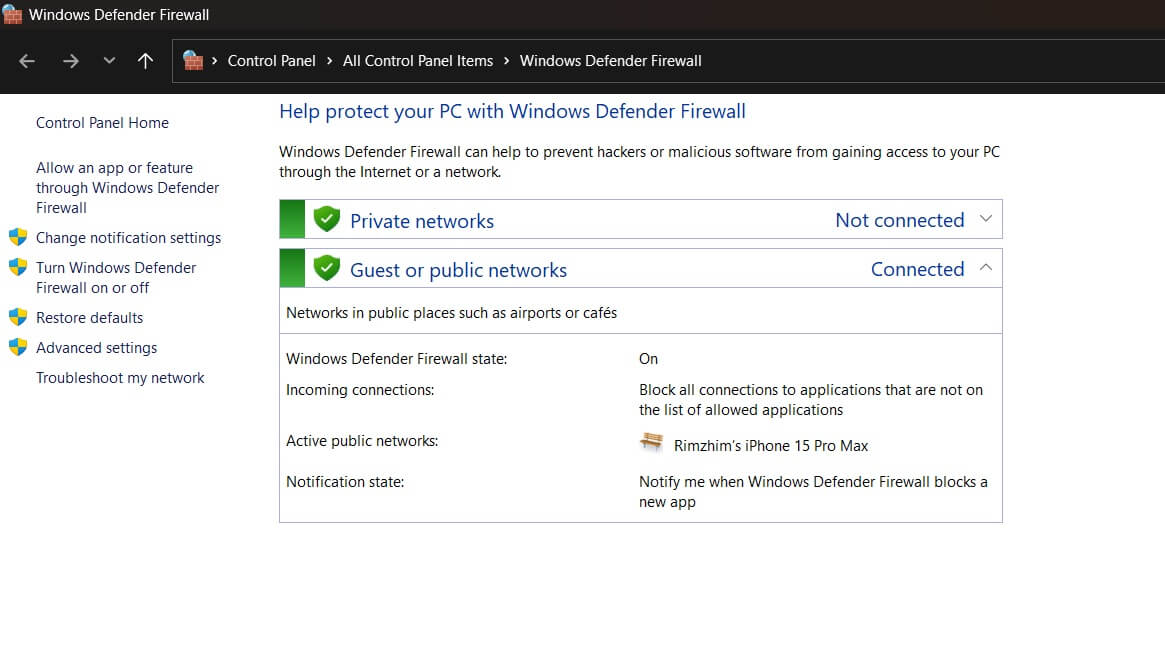Click Not connected status text
The image size is (1165, 668).
900,220
